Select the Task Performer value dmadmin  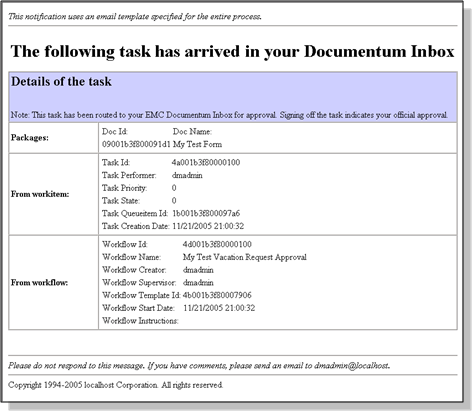[x=187, y=175]
